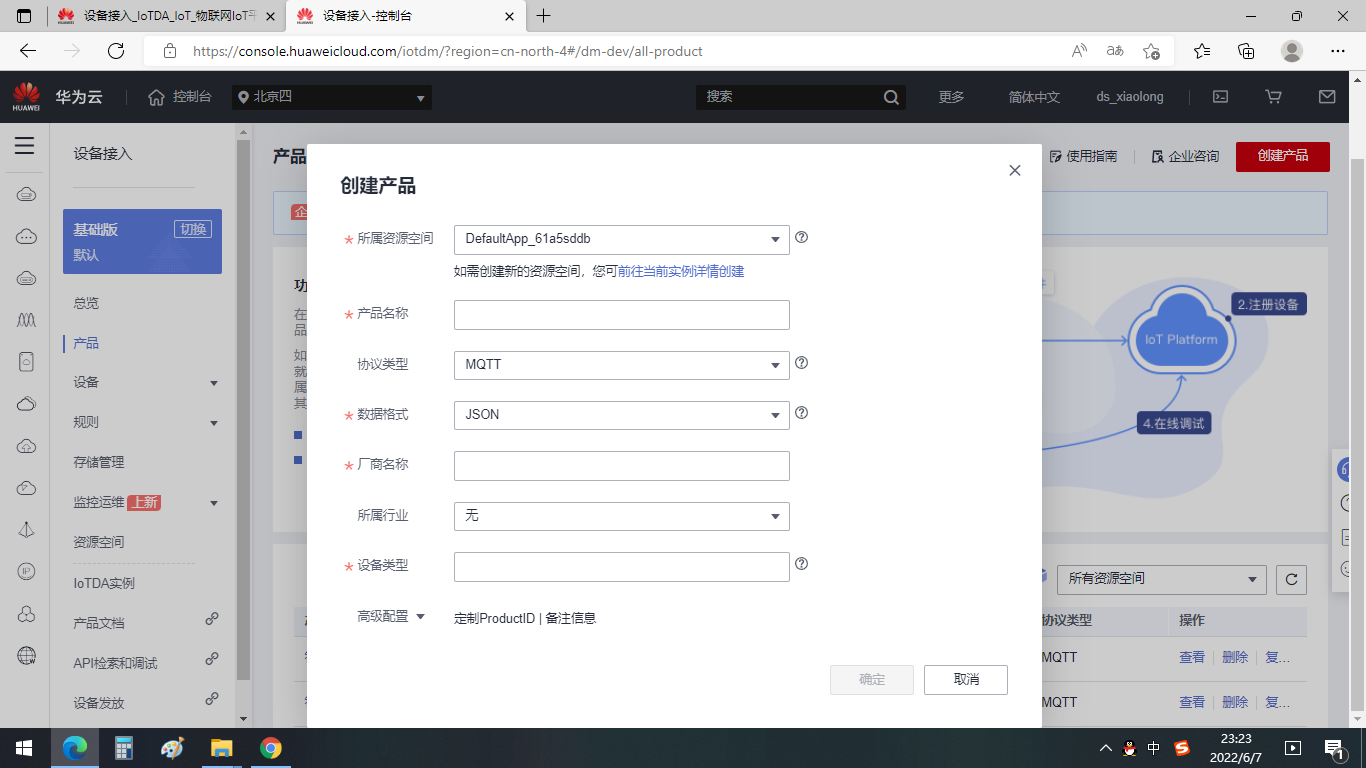Screen dimensions: 1366x768
Task: Open a new browser tab with the plus icon
Action: coord(544,16)
